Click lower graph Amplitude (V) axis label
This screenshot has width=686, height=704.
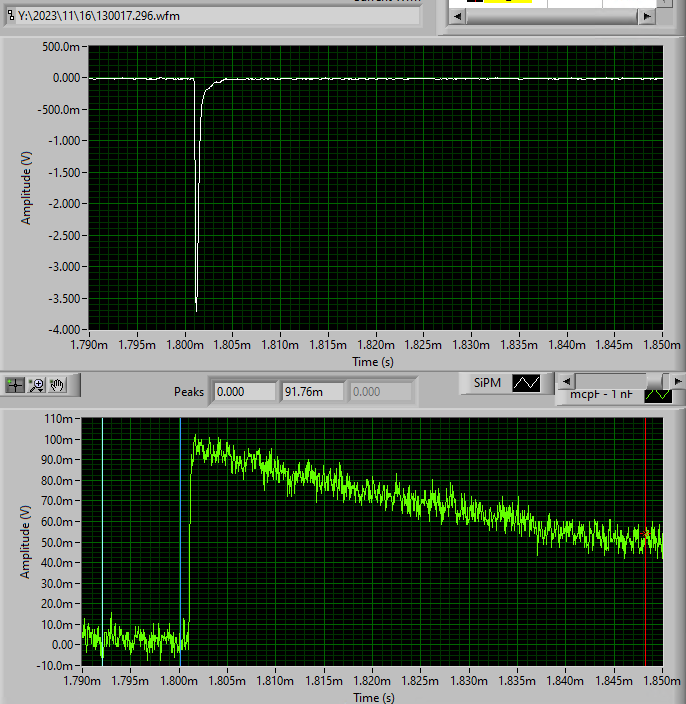click(25, 542)
